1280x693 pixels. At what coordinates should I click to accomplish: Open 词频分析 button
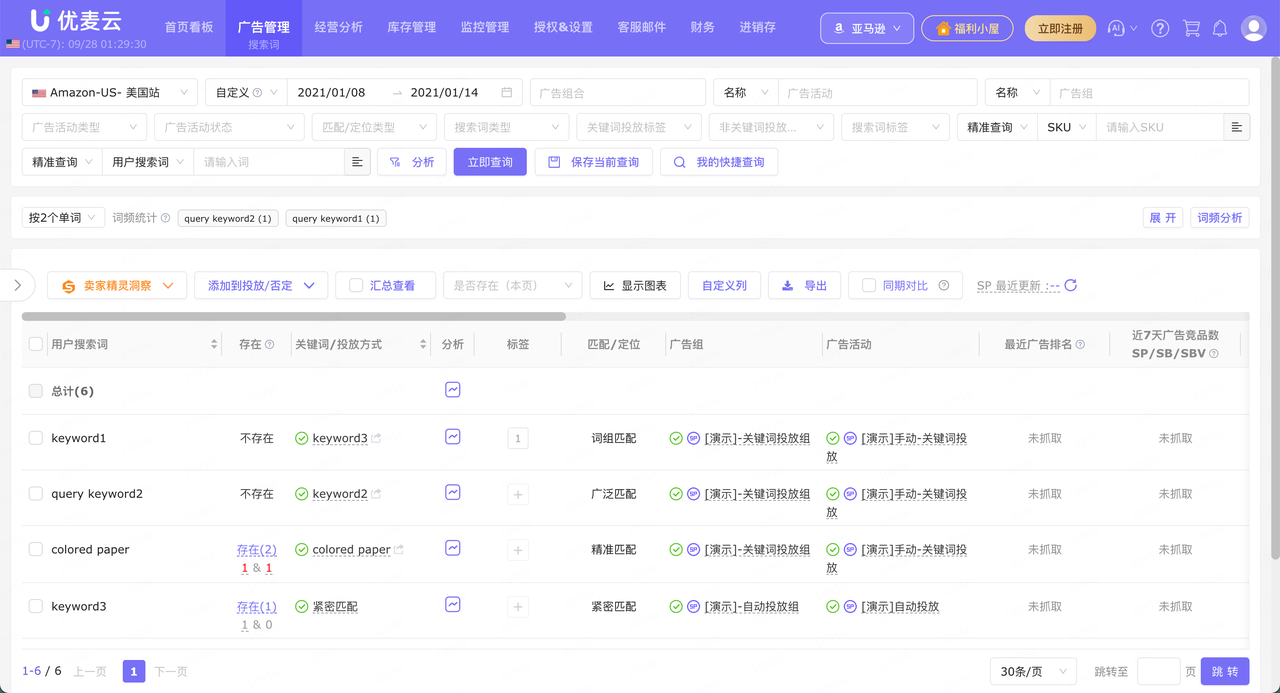tap(1220, 218)
